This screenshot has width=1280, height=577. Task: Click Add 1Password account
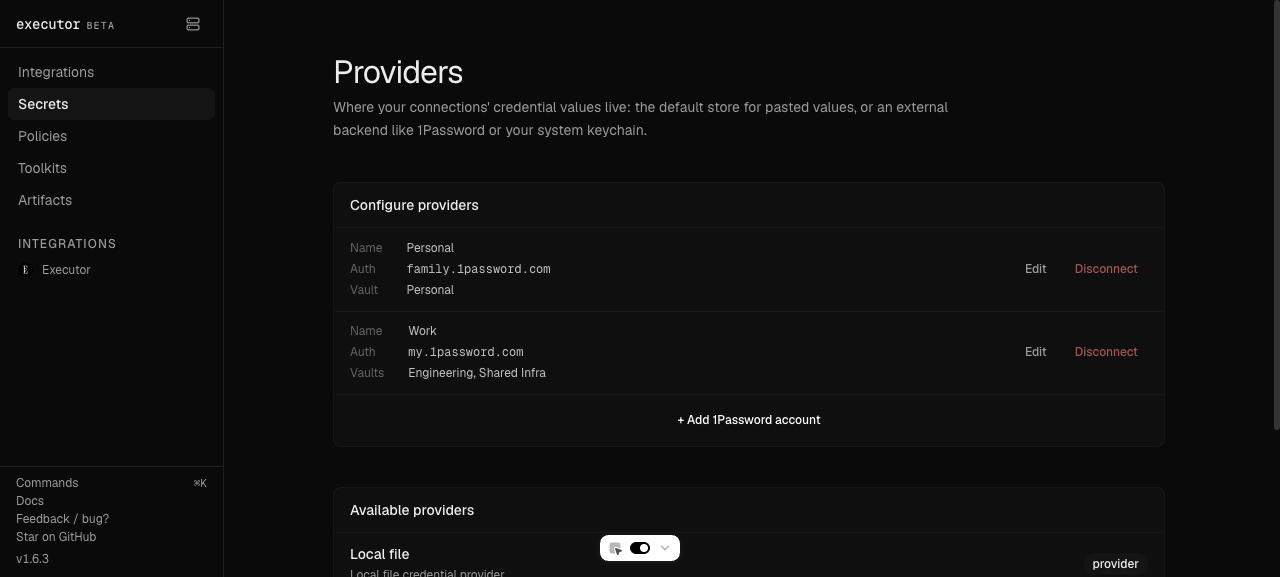coord(749,420)
